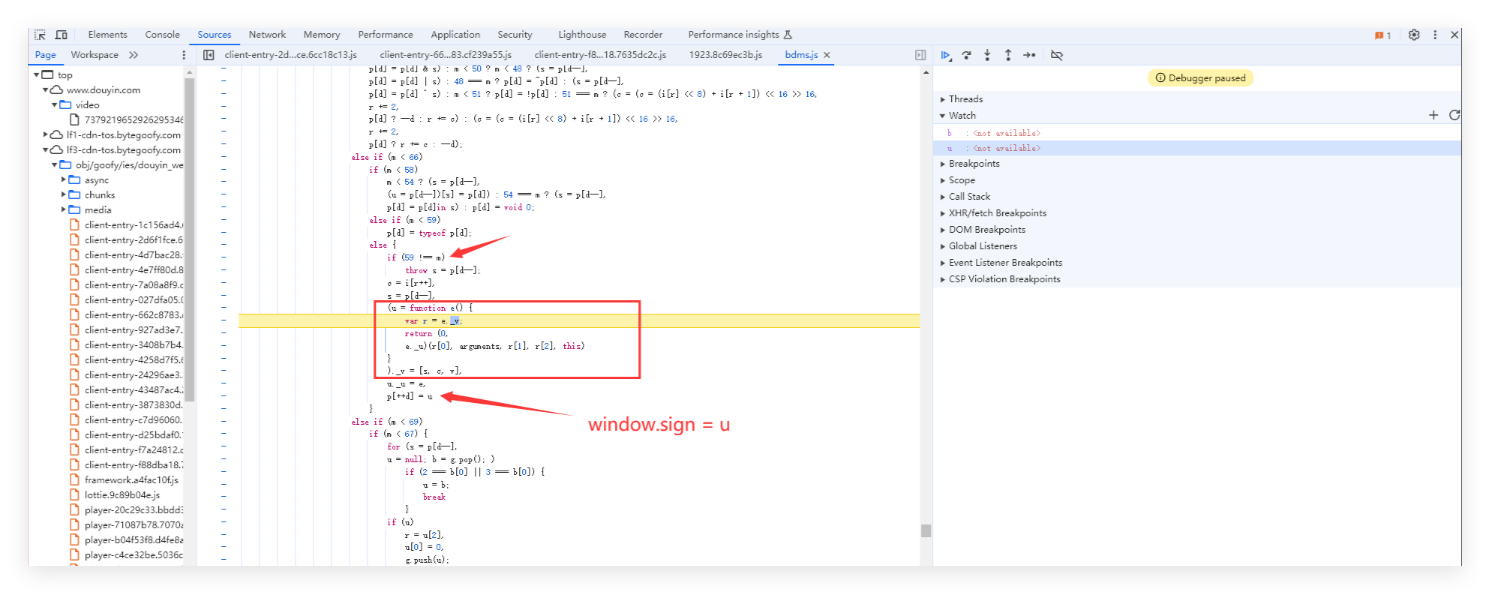Open lottie.9c89b04e.js in file tree
Image resolution: width=1490 pixels, height=594 pixels.
coord(122,495)
